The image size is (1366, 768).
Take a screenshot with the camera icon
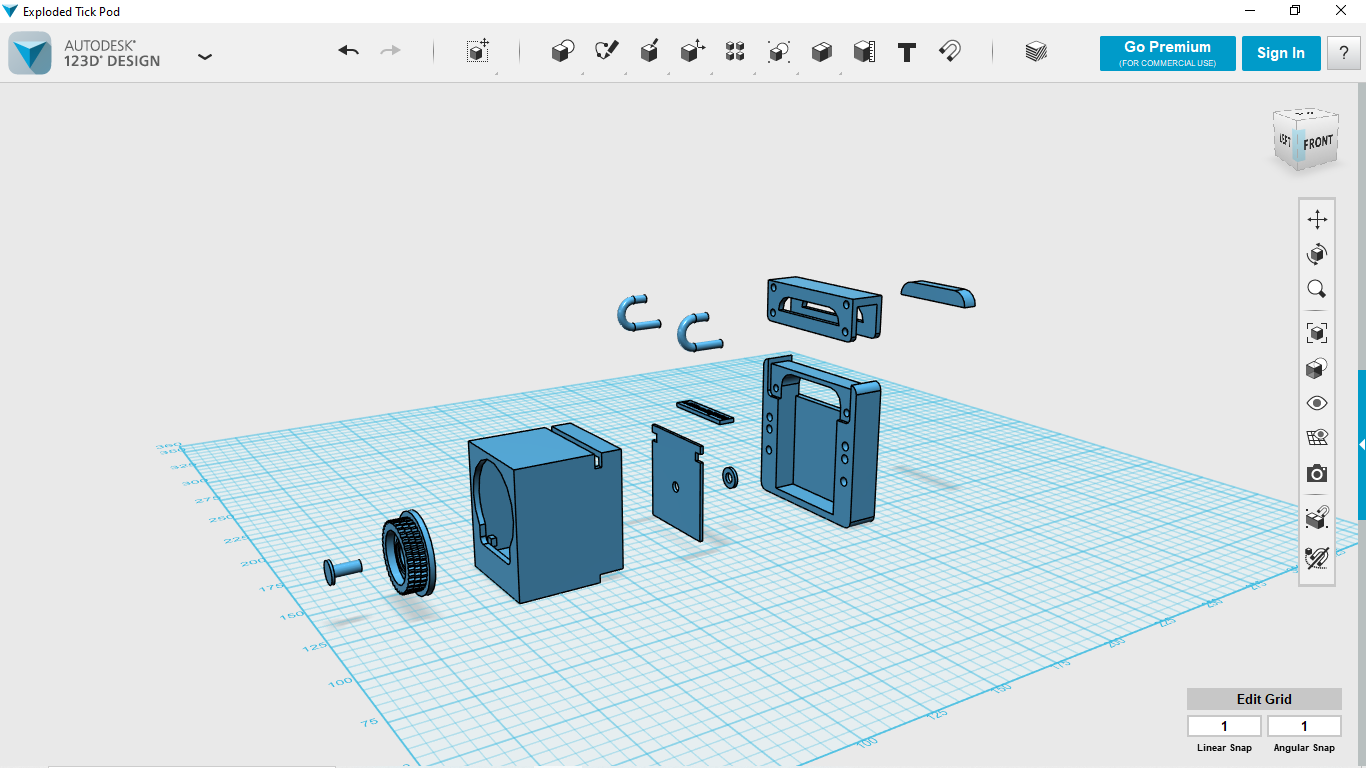tap(1317, 473)
